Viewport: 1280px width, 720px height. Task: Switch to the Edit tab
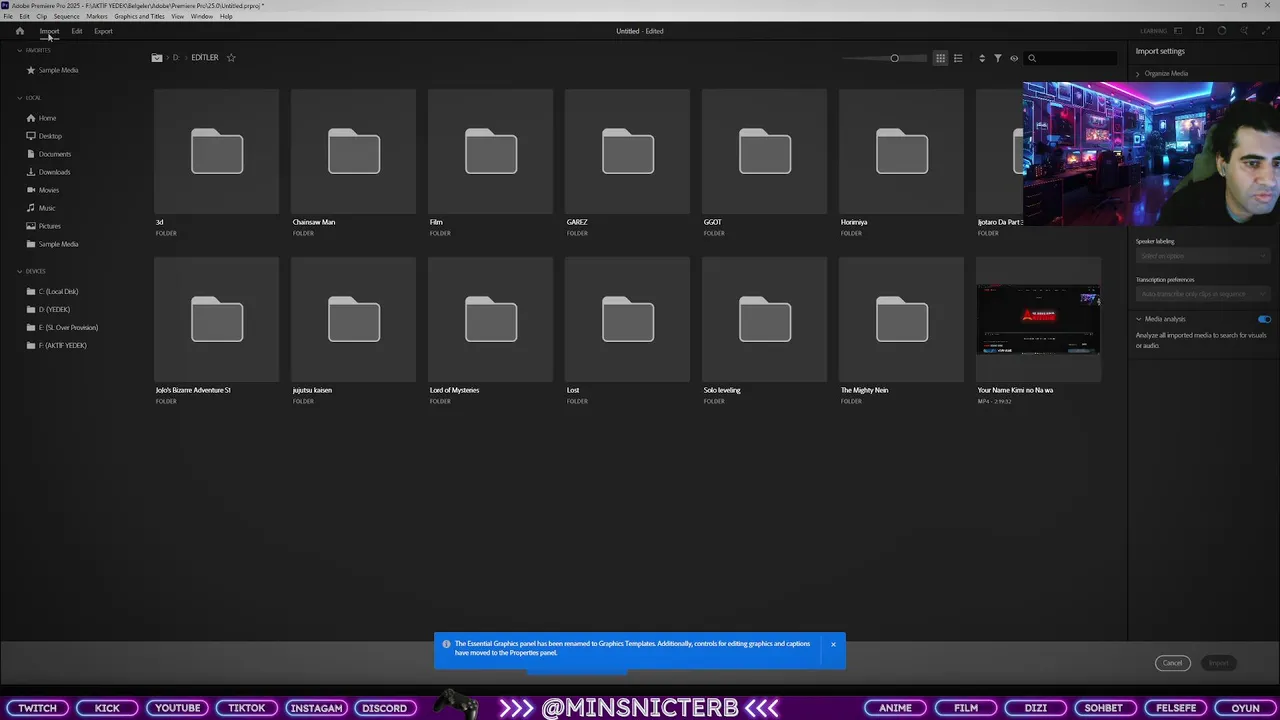(77, 31)
